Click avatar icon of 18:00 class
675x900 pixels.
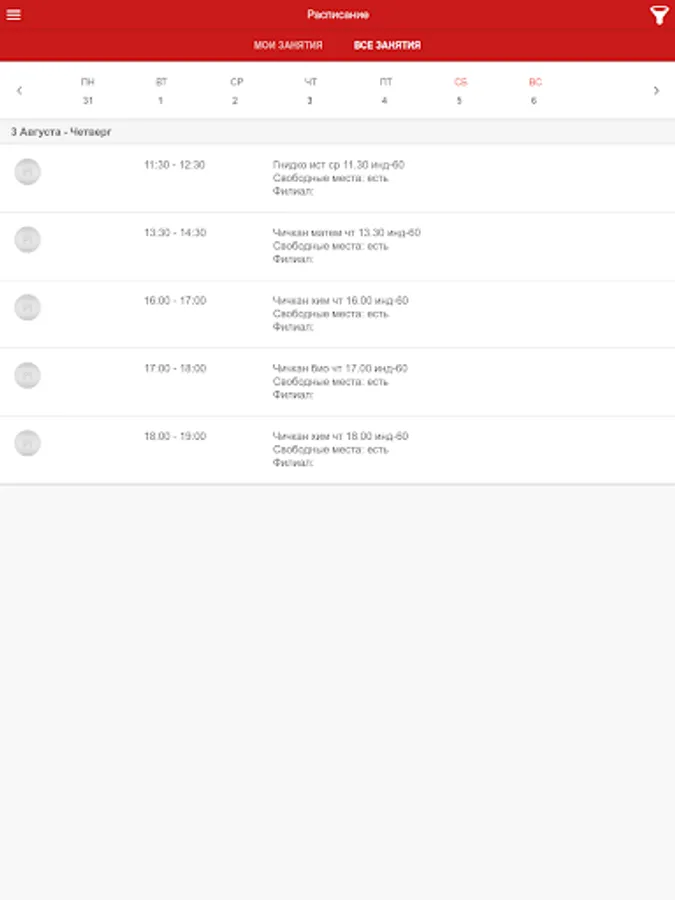point(28,444)
